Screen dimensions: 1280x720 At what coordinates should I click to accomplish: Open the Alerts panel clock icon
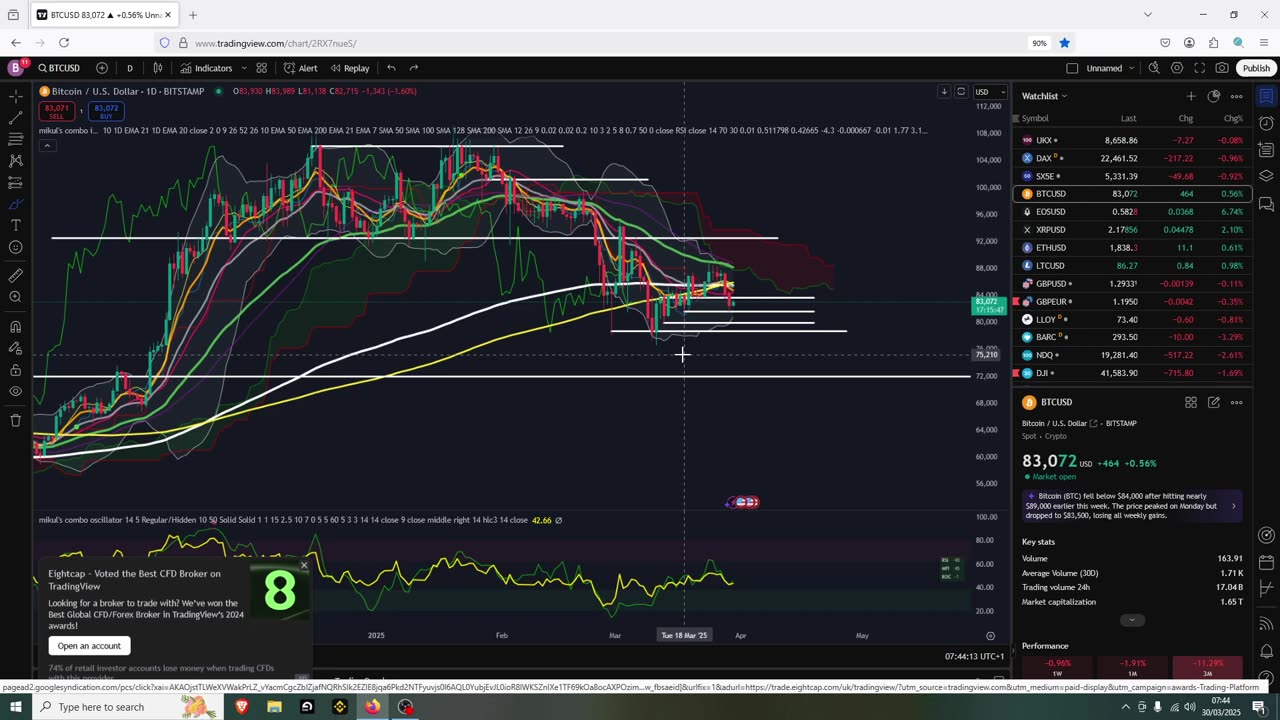tap(1266, 123)
